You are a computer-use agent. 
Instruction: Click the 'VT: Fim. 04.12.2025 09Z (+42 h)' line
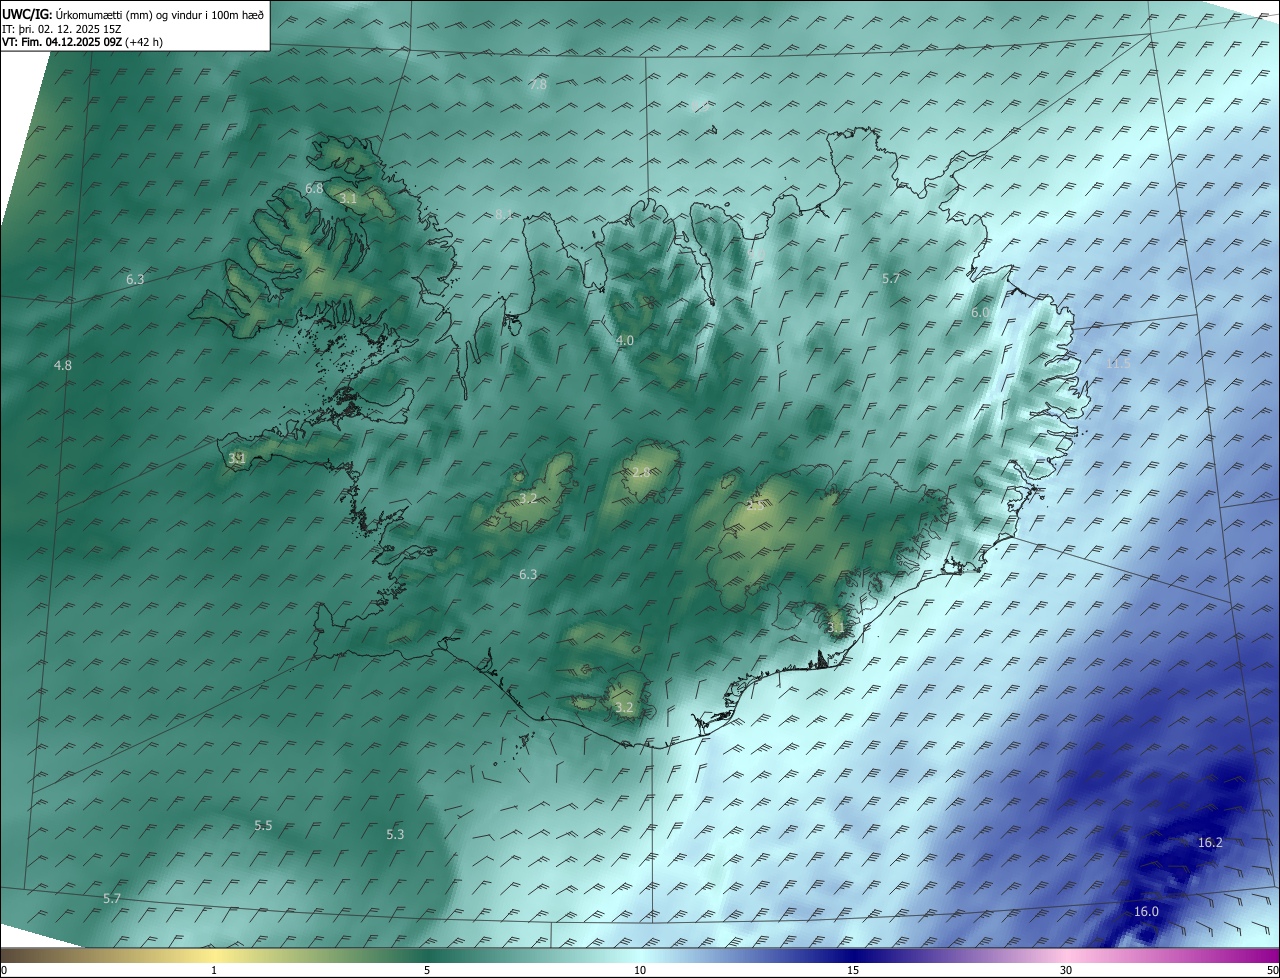coord(82,42)
